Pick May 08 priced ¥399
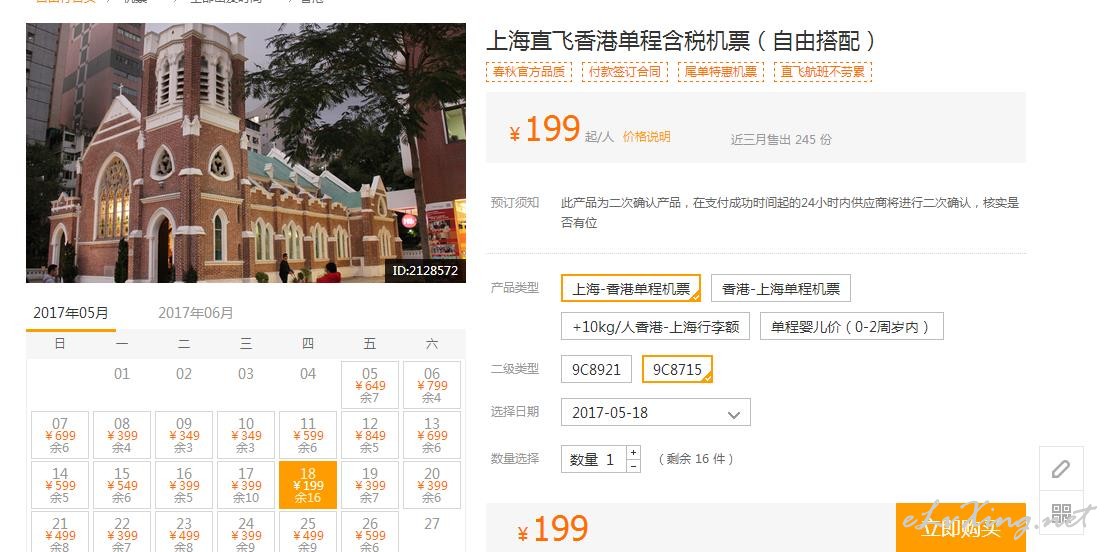 click(122, 435)
